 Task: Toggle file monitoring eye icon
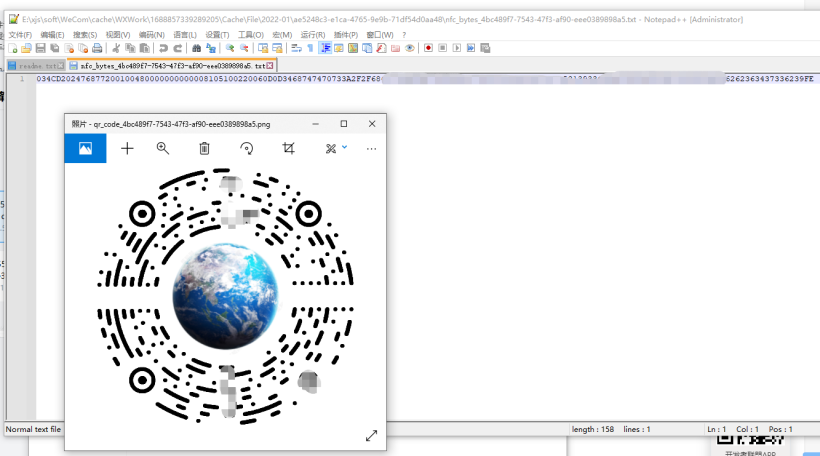click(409, 48)
